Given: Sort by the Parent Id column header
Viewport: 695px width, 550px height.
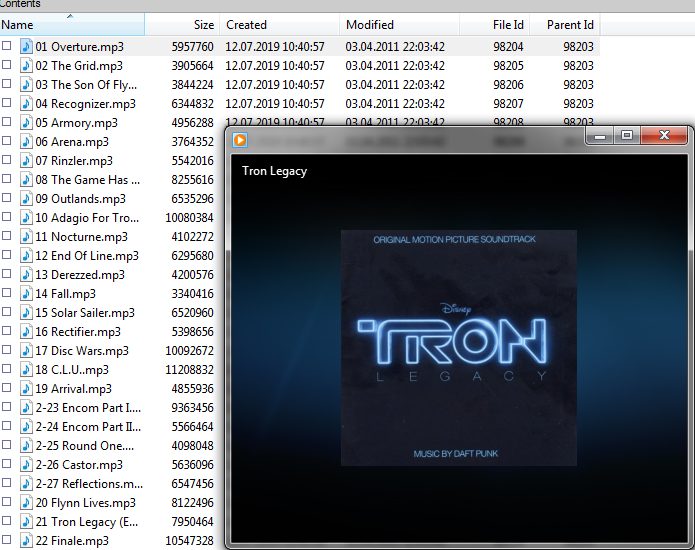Looking at the screenshot, I should (x=565, y=24).
